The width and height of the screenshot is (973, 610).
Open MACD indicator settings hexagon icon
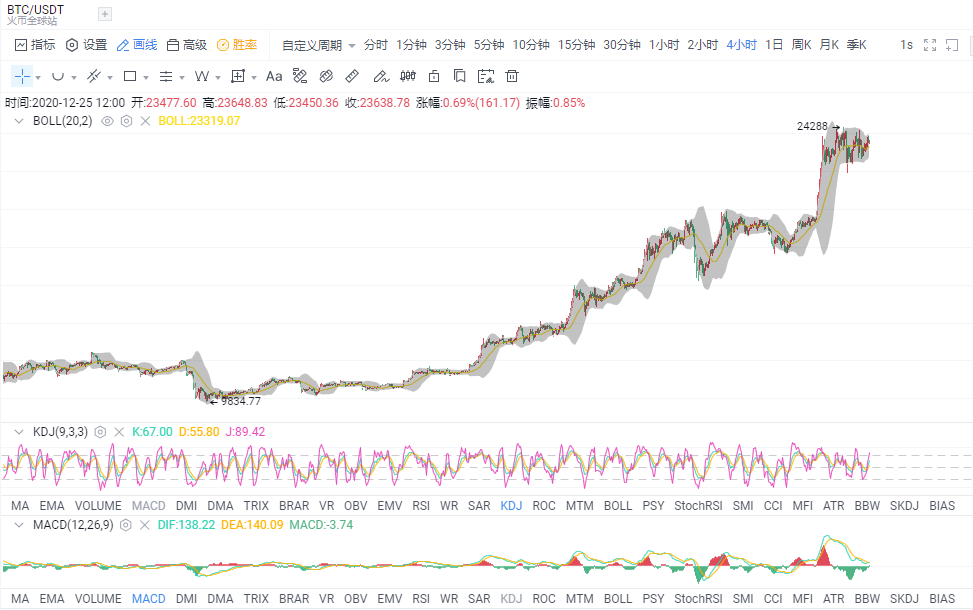point(125,525)
